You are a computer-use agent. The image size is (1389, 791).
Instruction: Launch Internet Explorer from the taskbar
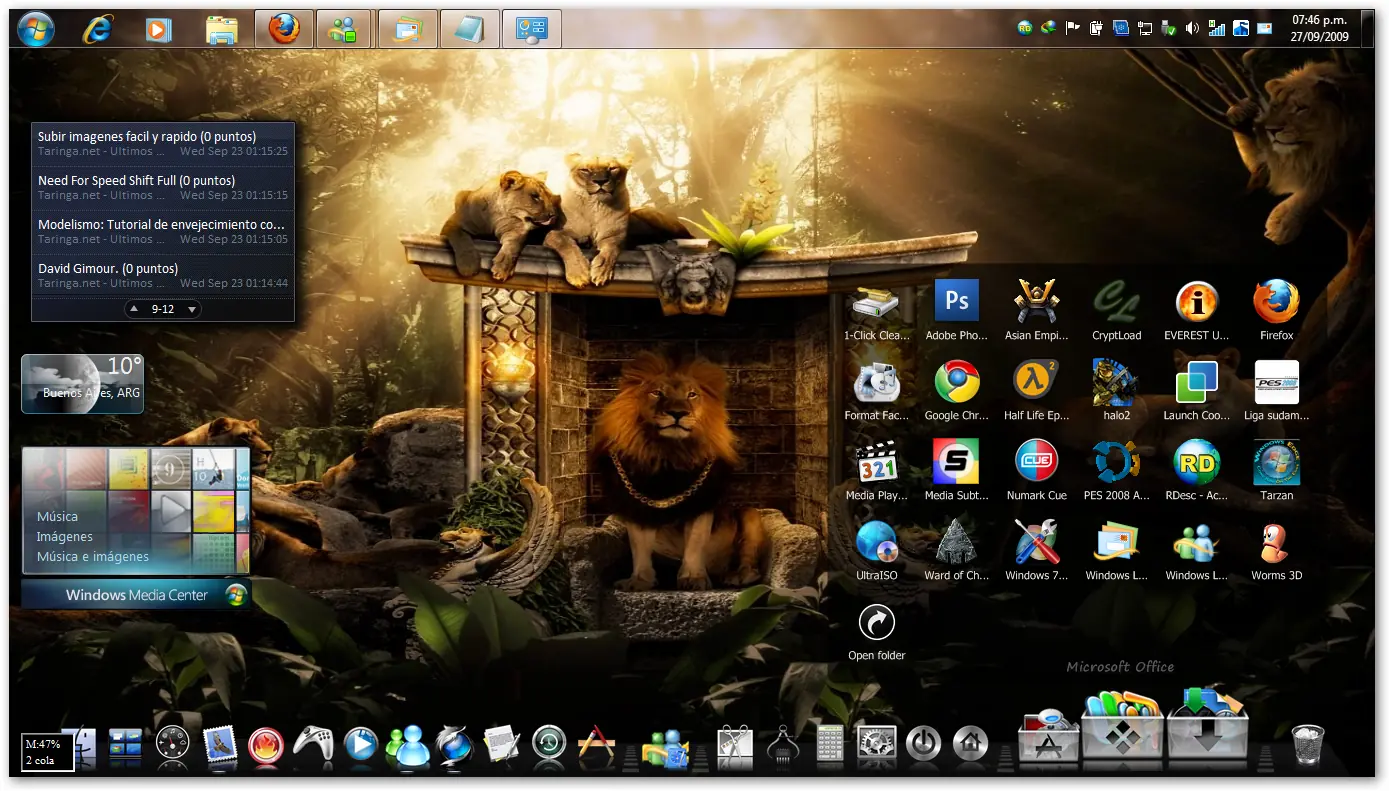(x=98, y=29)
